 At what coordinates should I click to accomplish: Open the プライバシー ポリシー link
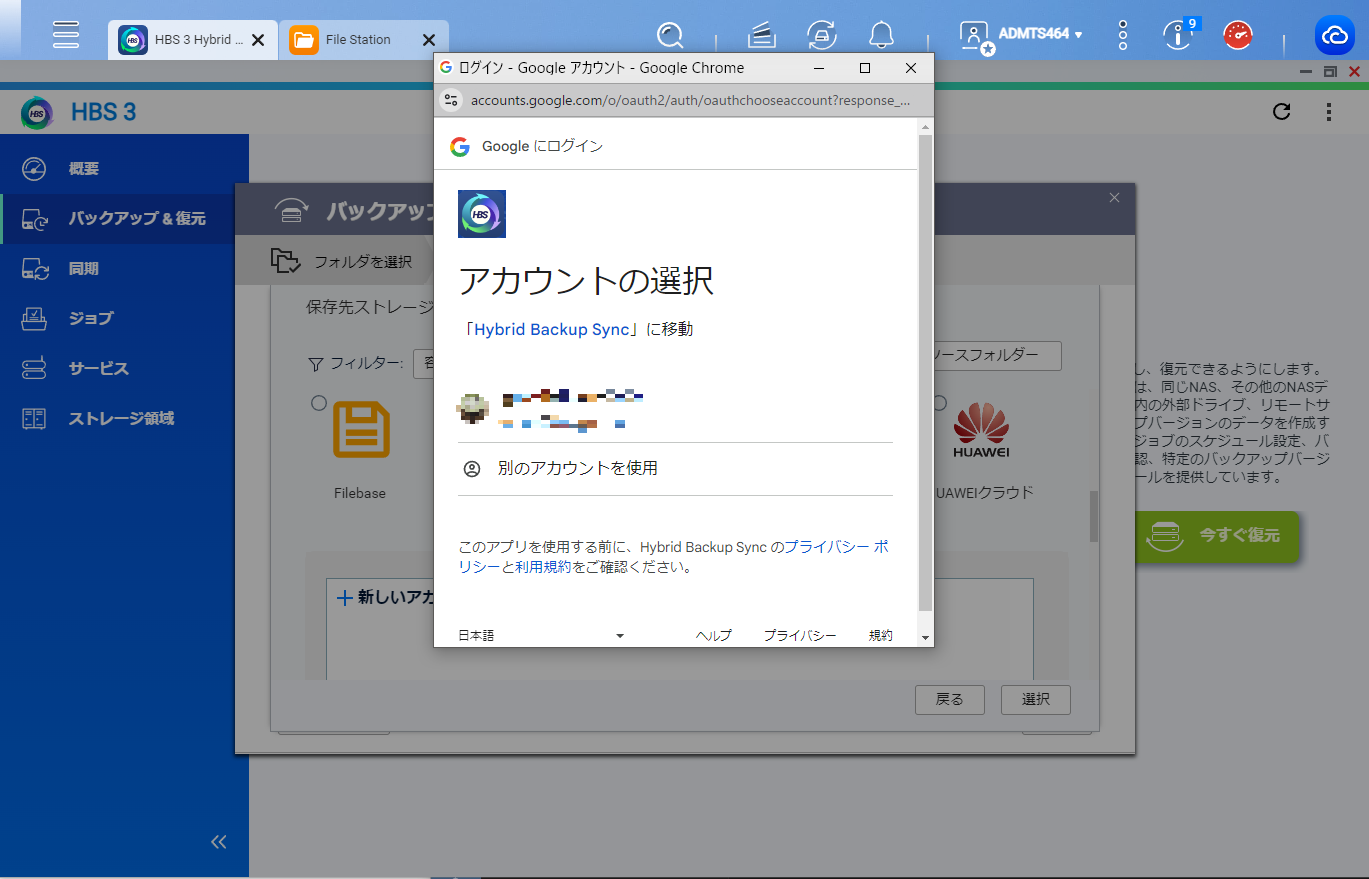(836, 547)
